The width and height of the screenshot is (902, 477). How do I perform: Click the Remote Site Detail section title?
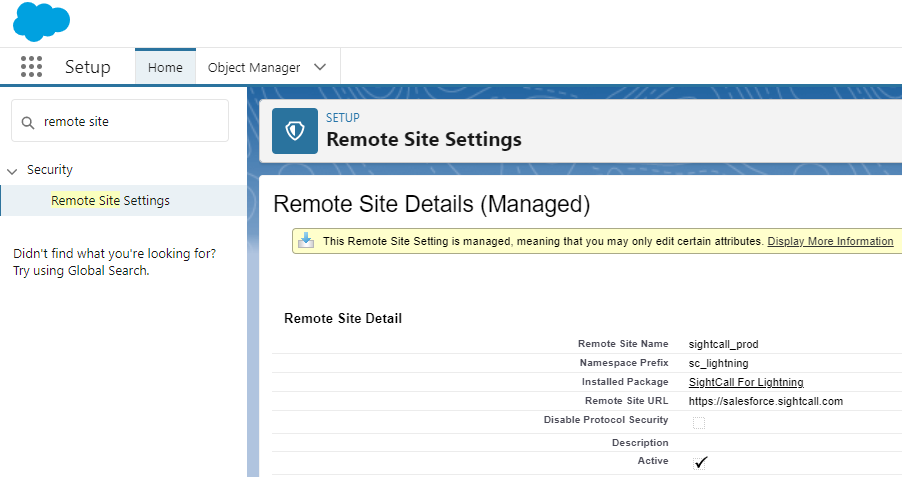343,318
